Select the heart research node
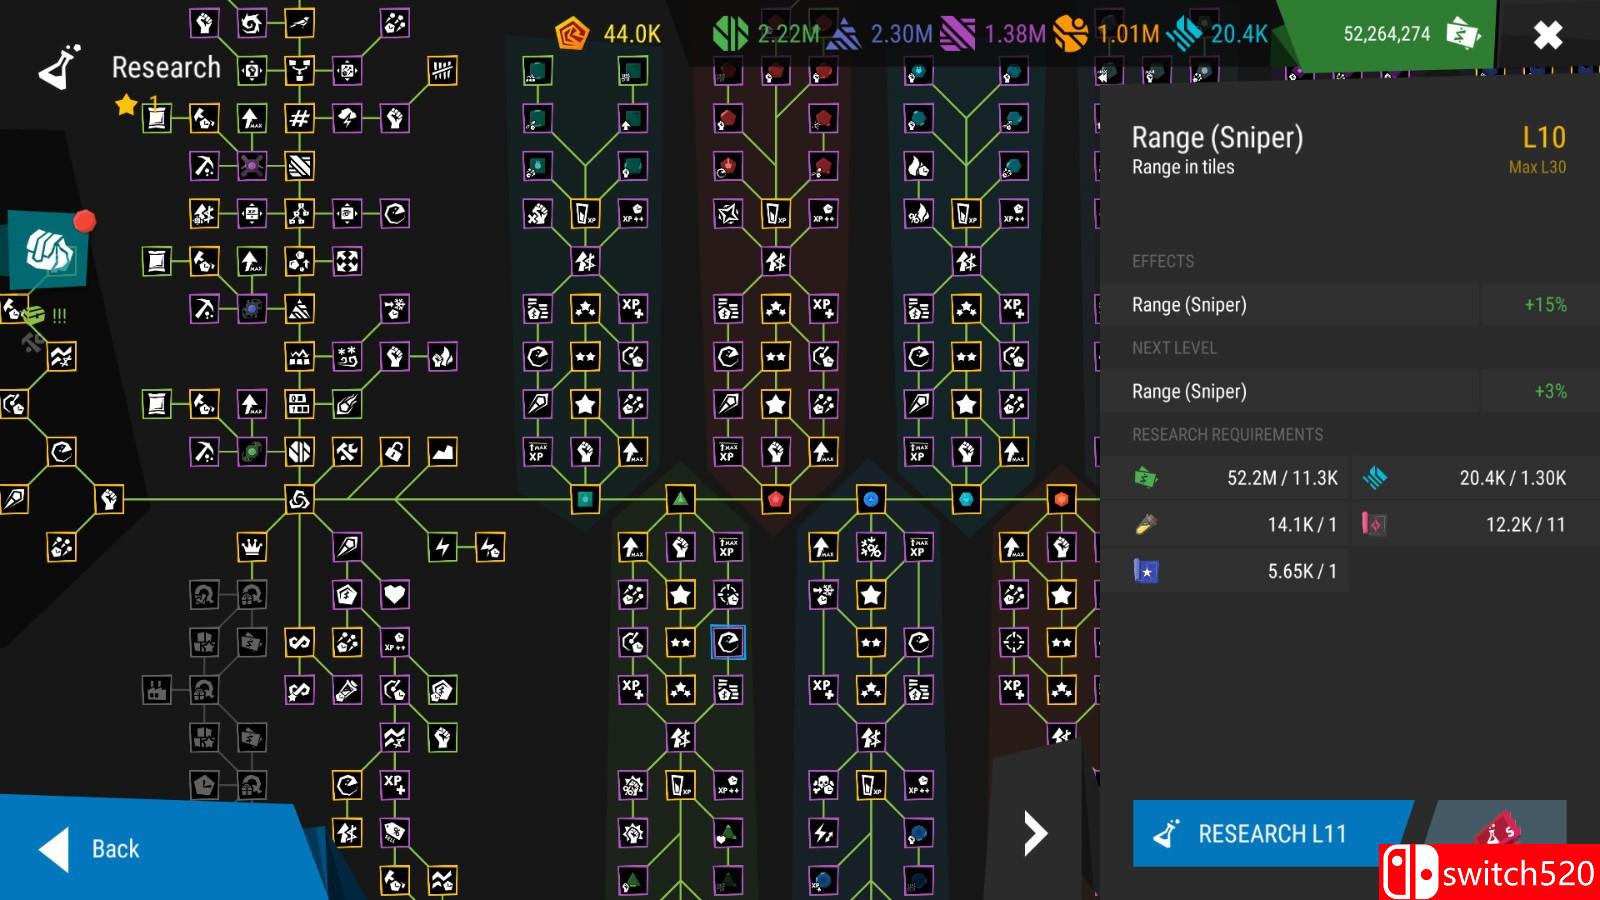 click(x=395, y=595)
